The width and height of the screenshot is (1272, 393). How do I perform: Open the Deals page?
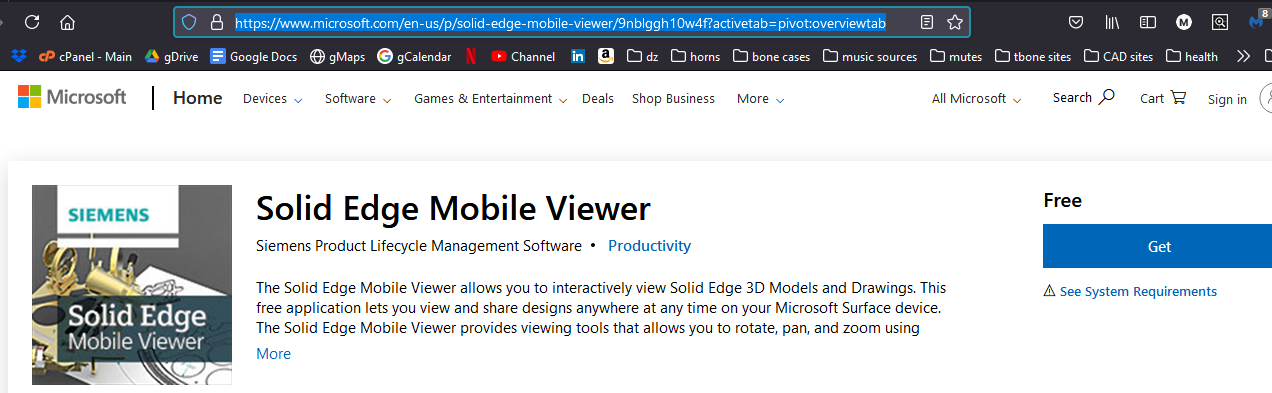pos(598,98)
